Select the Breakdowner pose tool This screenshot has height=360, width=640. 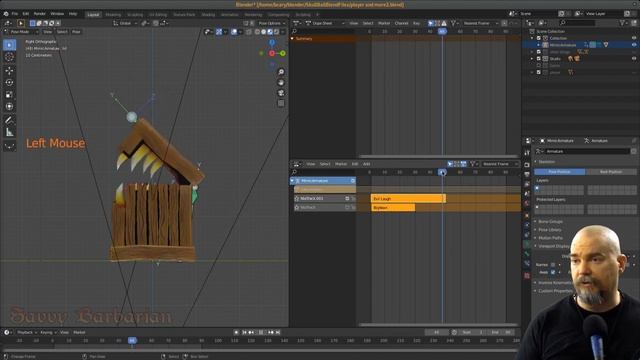tap(9, 145)
